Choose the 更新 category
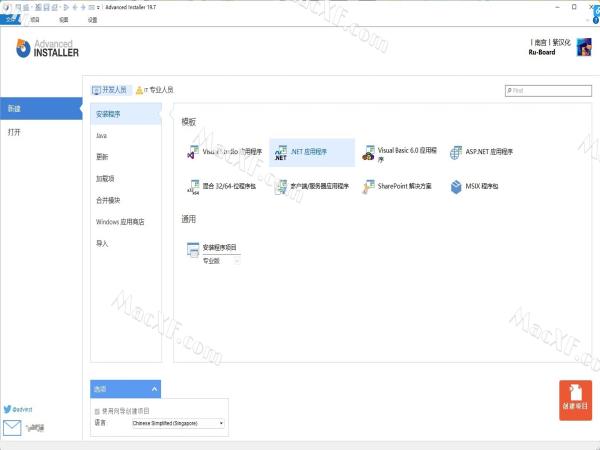 (126, 157)
